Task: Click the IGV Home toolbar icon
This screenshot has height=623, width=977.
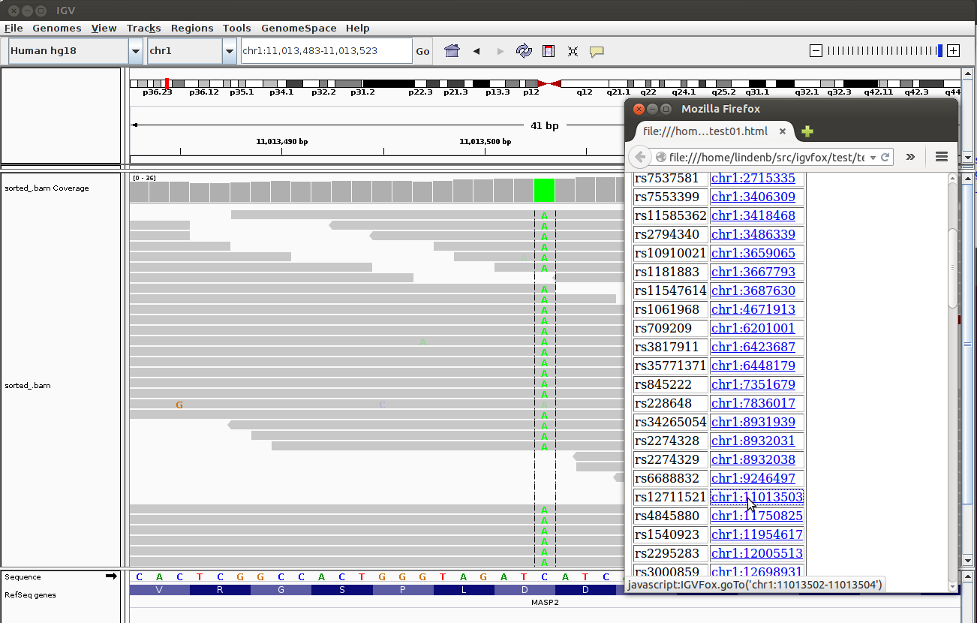Action: click(452, 51)
